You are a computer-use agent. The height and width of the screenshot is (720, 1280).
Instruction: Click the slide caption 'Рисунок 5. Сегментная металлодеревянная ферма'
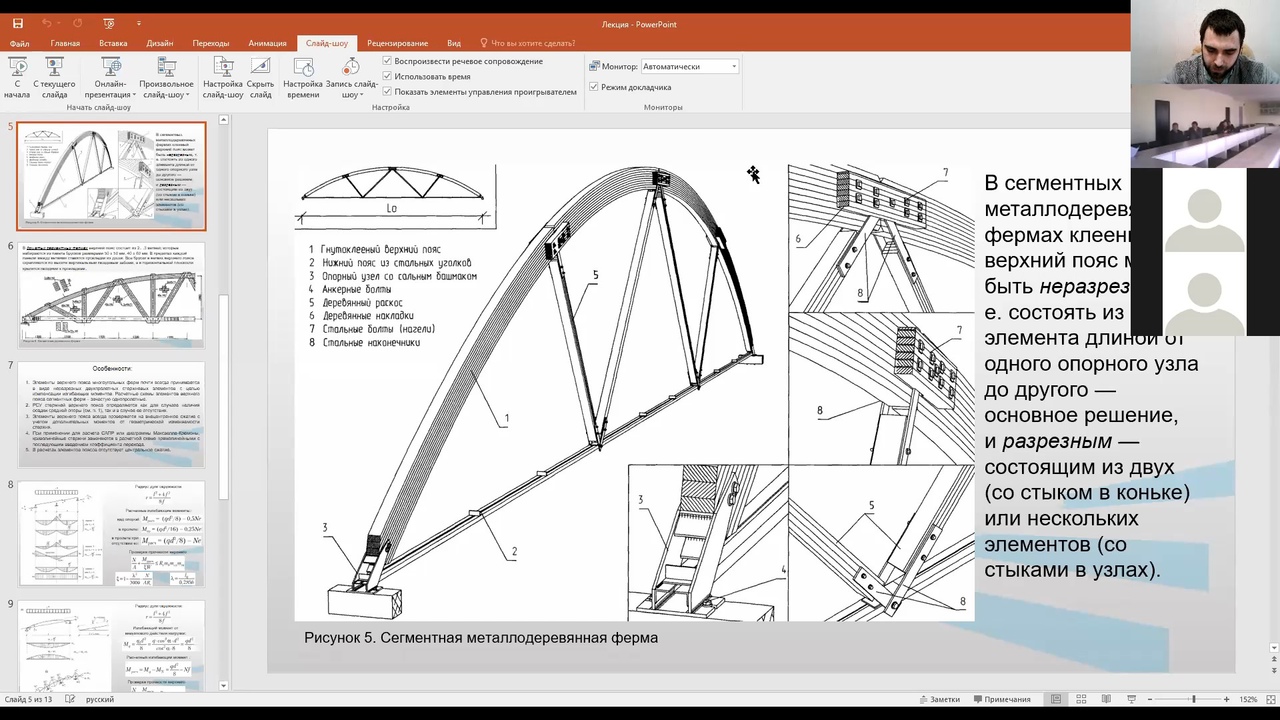(x=481, y=637)
